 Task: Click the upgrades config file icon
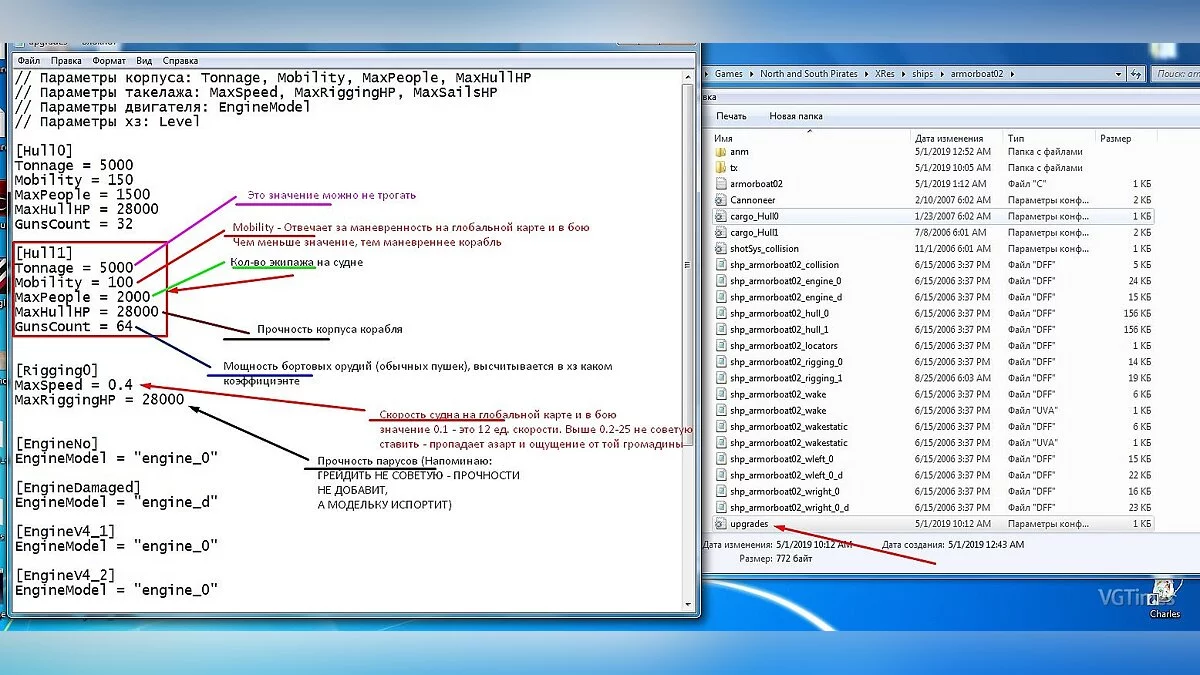click(x=720, y=523)
